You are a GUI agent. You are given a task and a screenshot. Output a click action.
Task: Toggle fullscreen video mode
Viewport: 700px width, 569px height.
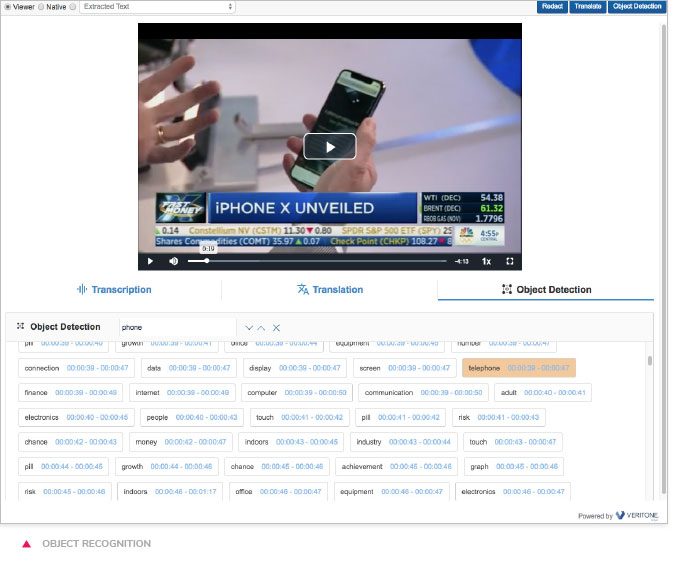tap(509, 261)
